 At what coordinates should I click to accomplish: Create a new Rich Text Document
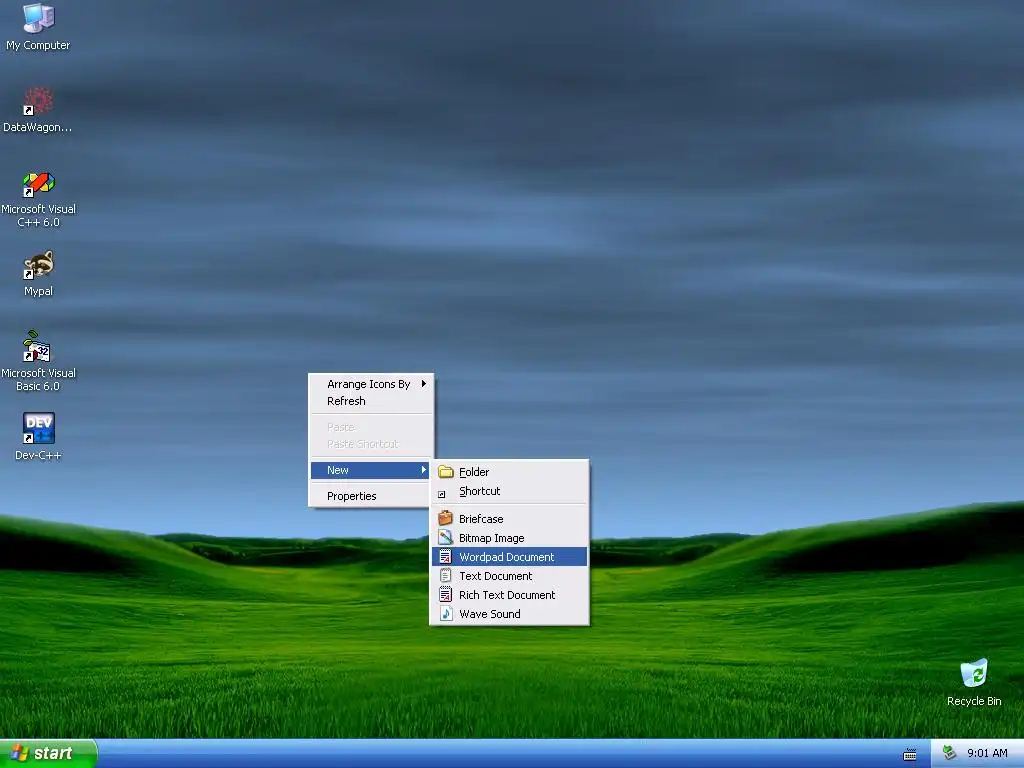point(509,594)
